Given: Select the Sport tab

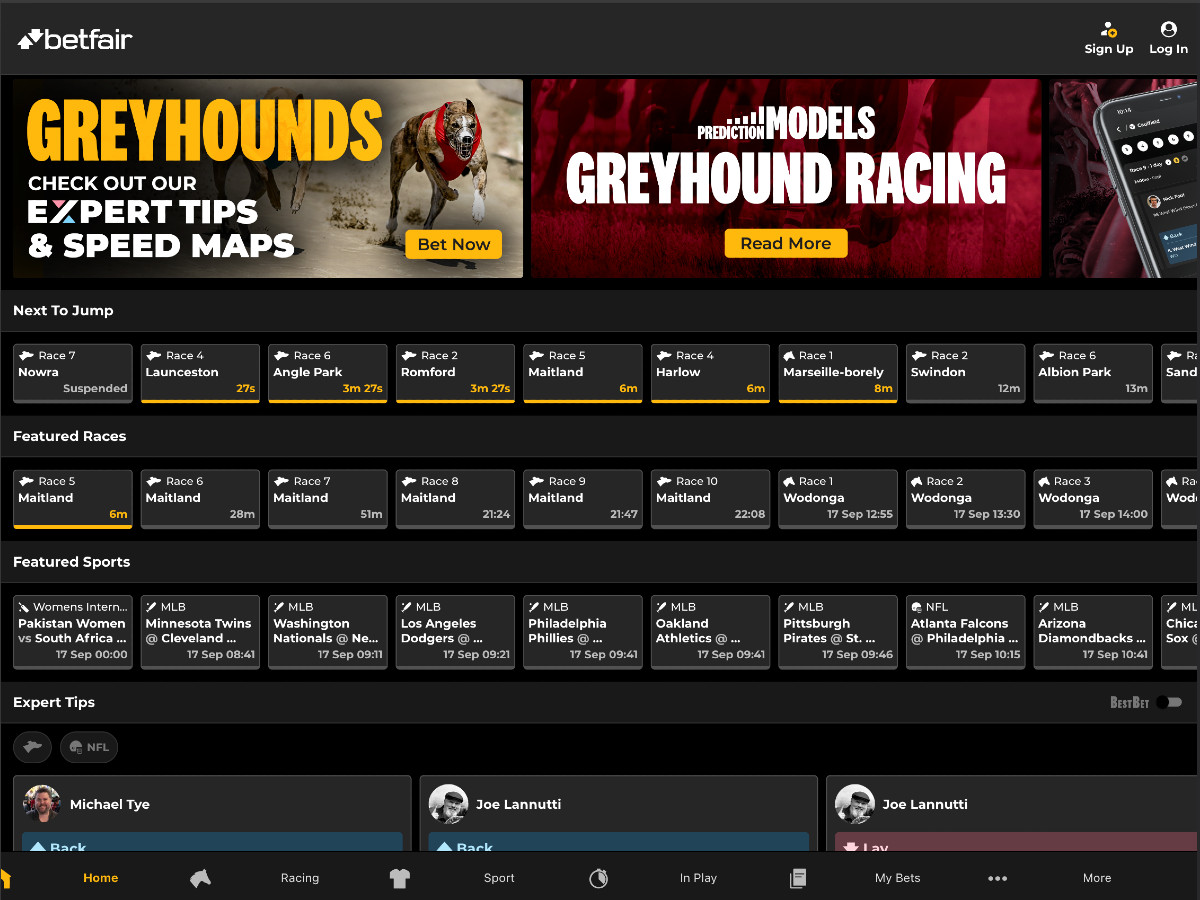Looking at the screenshot, I should pos(499,878).
